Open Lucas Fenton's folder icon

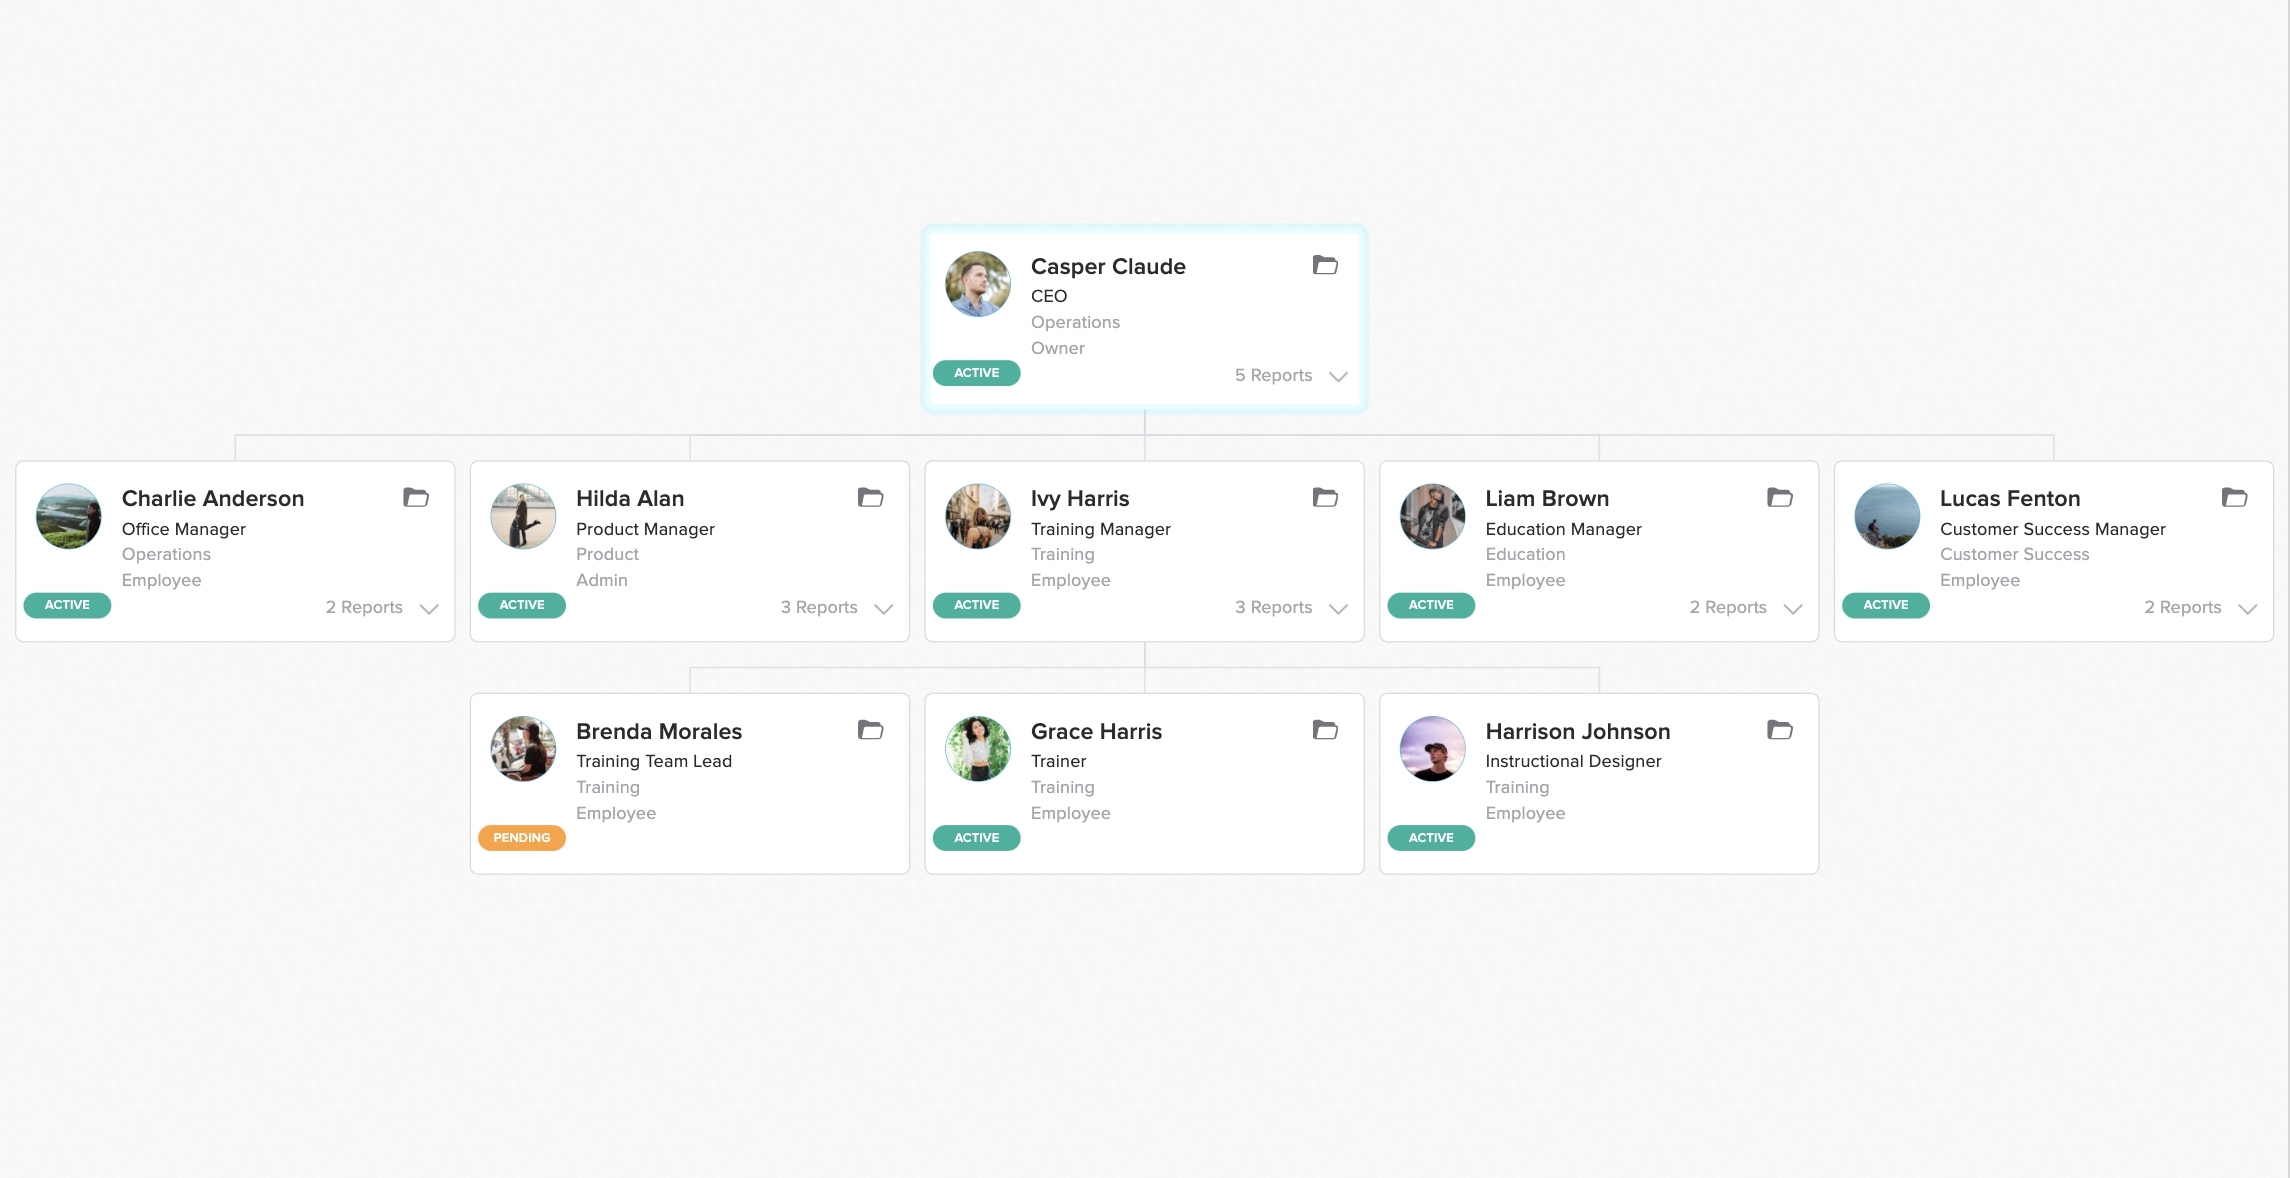click(2235, 497)
